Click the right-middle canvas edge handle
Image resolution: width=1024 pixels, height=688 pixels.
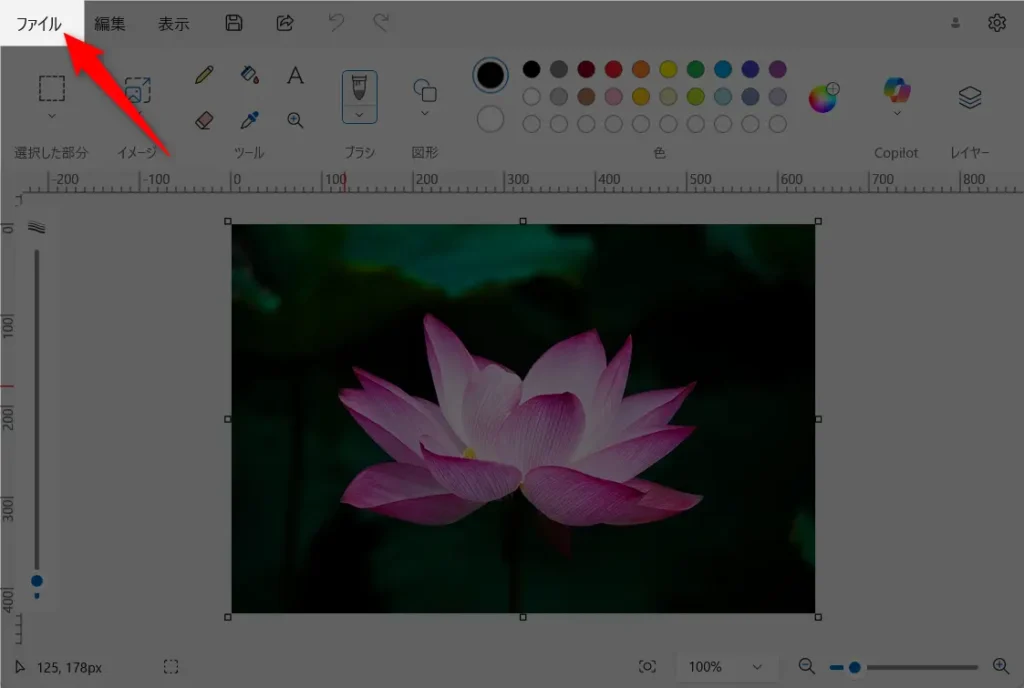pyautogui.click(x=818, y=419)
